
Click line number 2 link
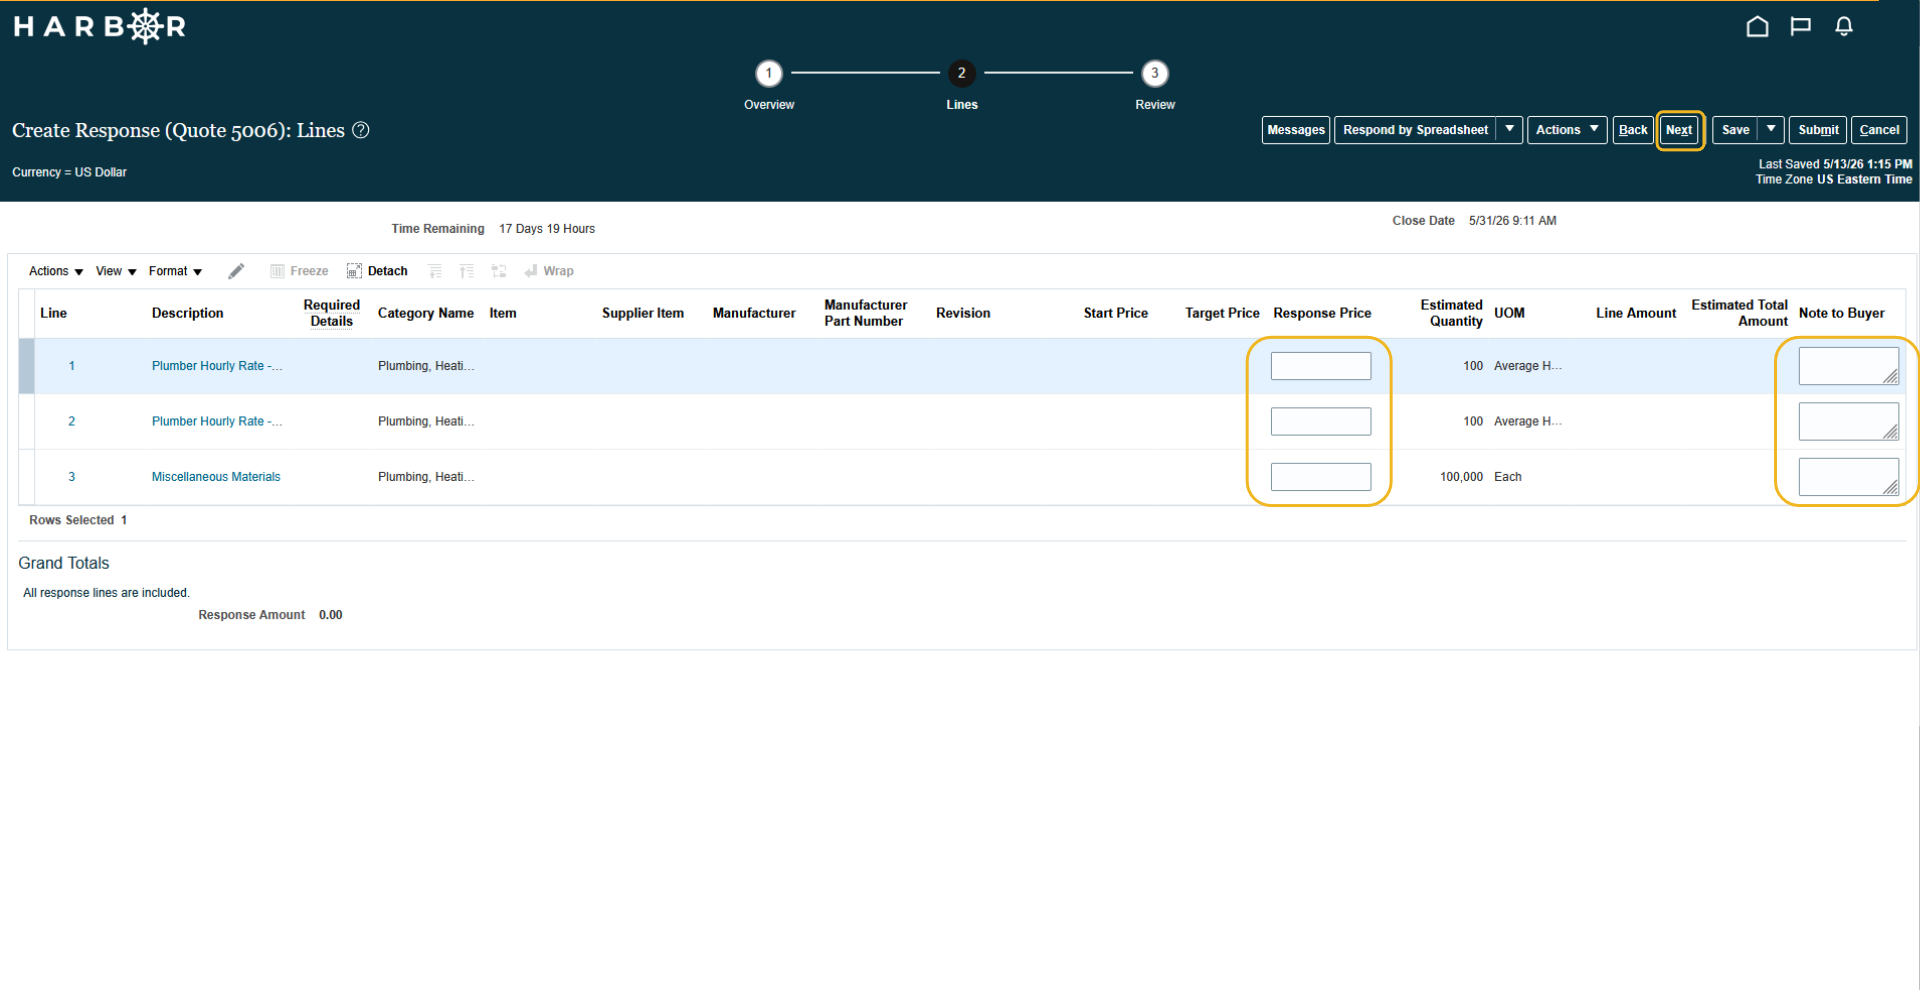tap(72, 422)
